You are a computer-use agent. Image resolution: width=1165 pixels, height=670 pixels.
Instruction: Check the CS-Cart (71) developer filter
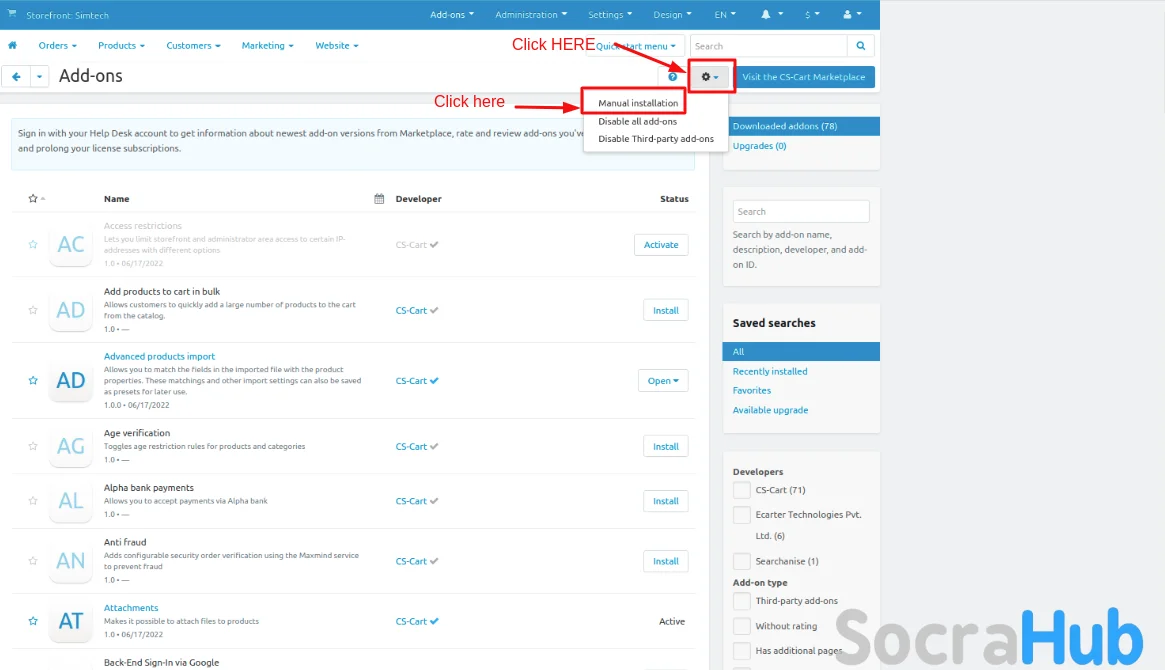click(741, 490)
